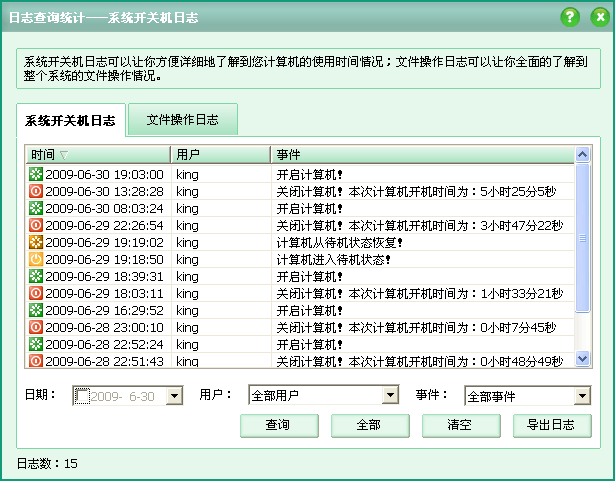Screen dimensions: 615x481
Task: Click the scrollbar down arrow in log list
Action: pos(582,359)
